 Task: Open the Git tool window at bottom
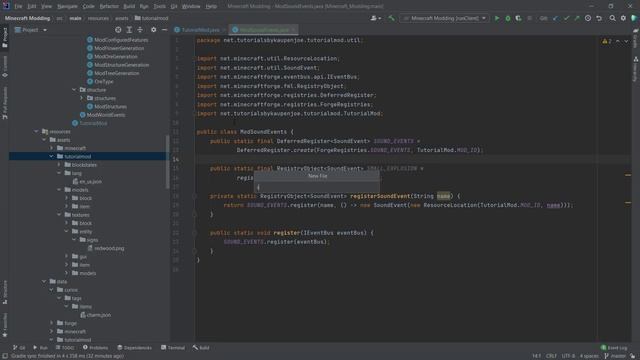pos(19,348)
